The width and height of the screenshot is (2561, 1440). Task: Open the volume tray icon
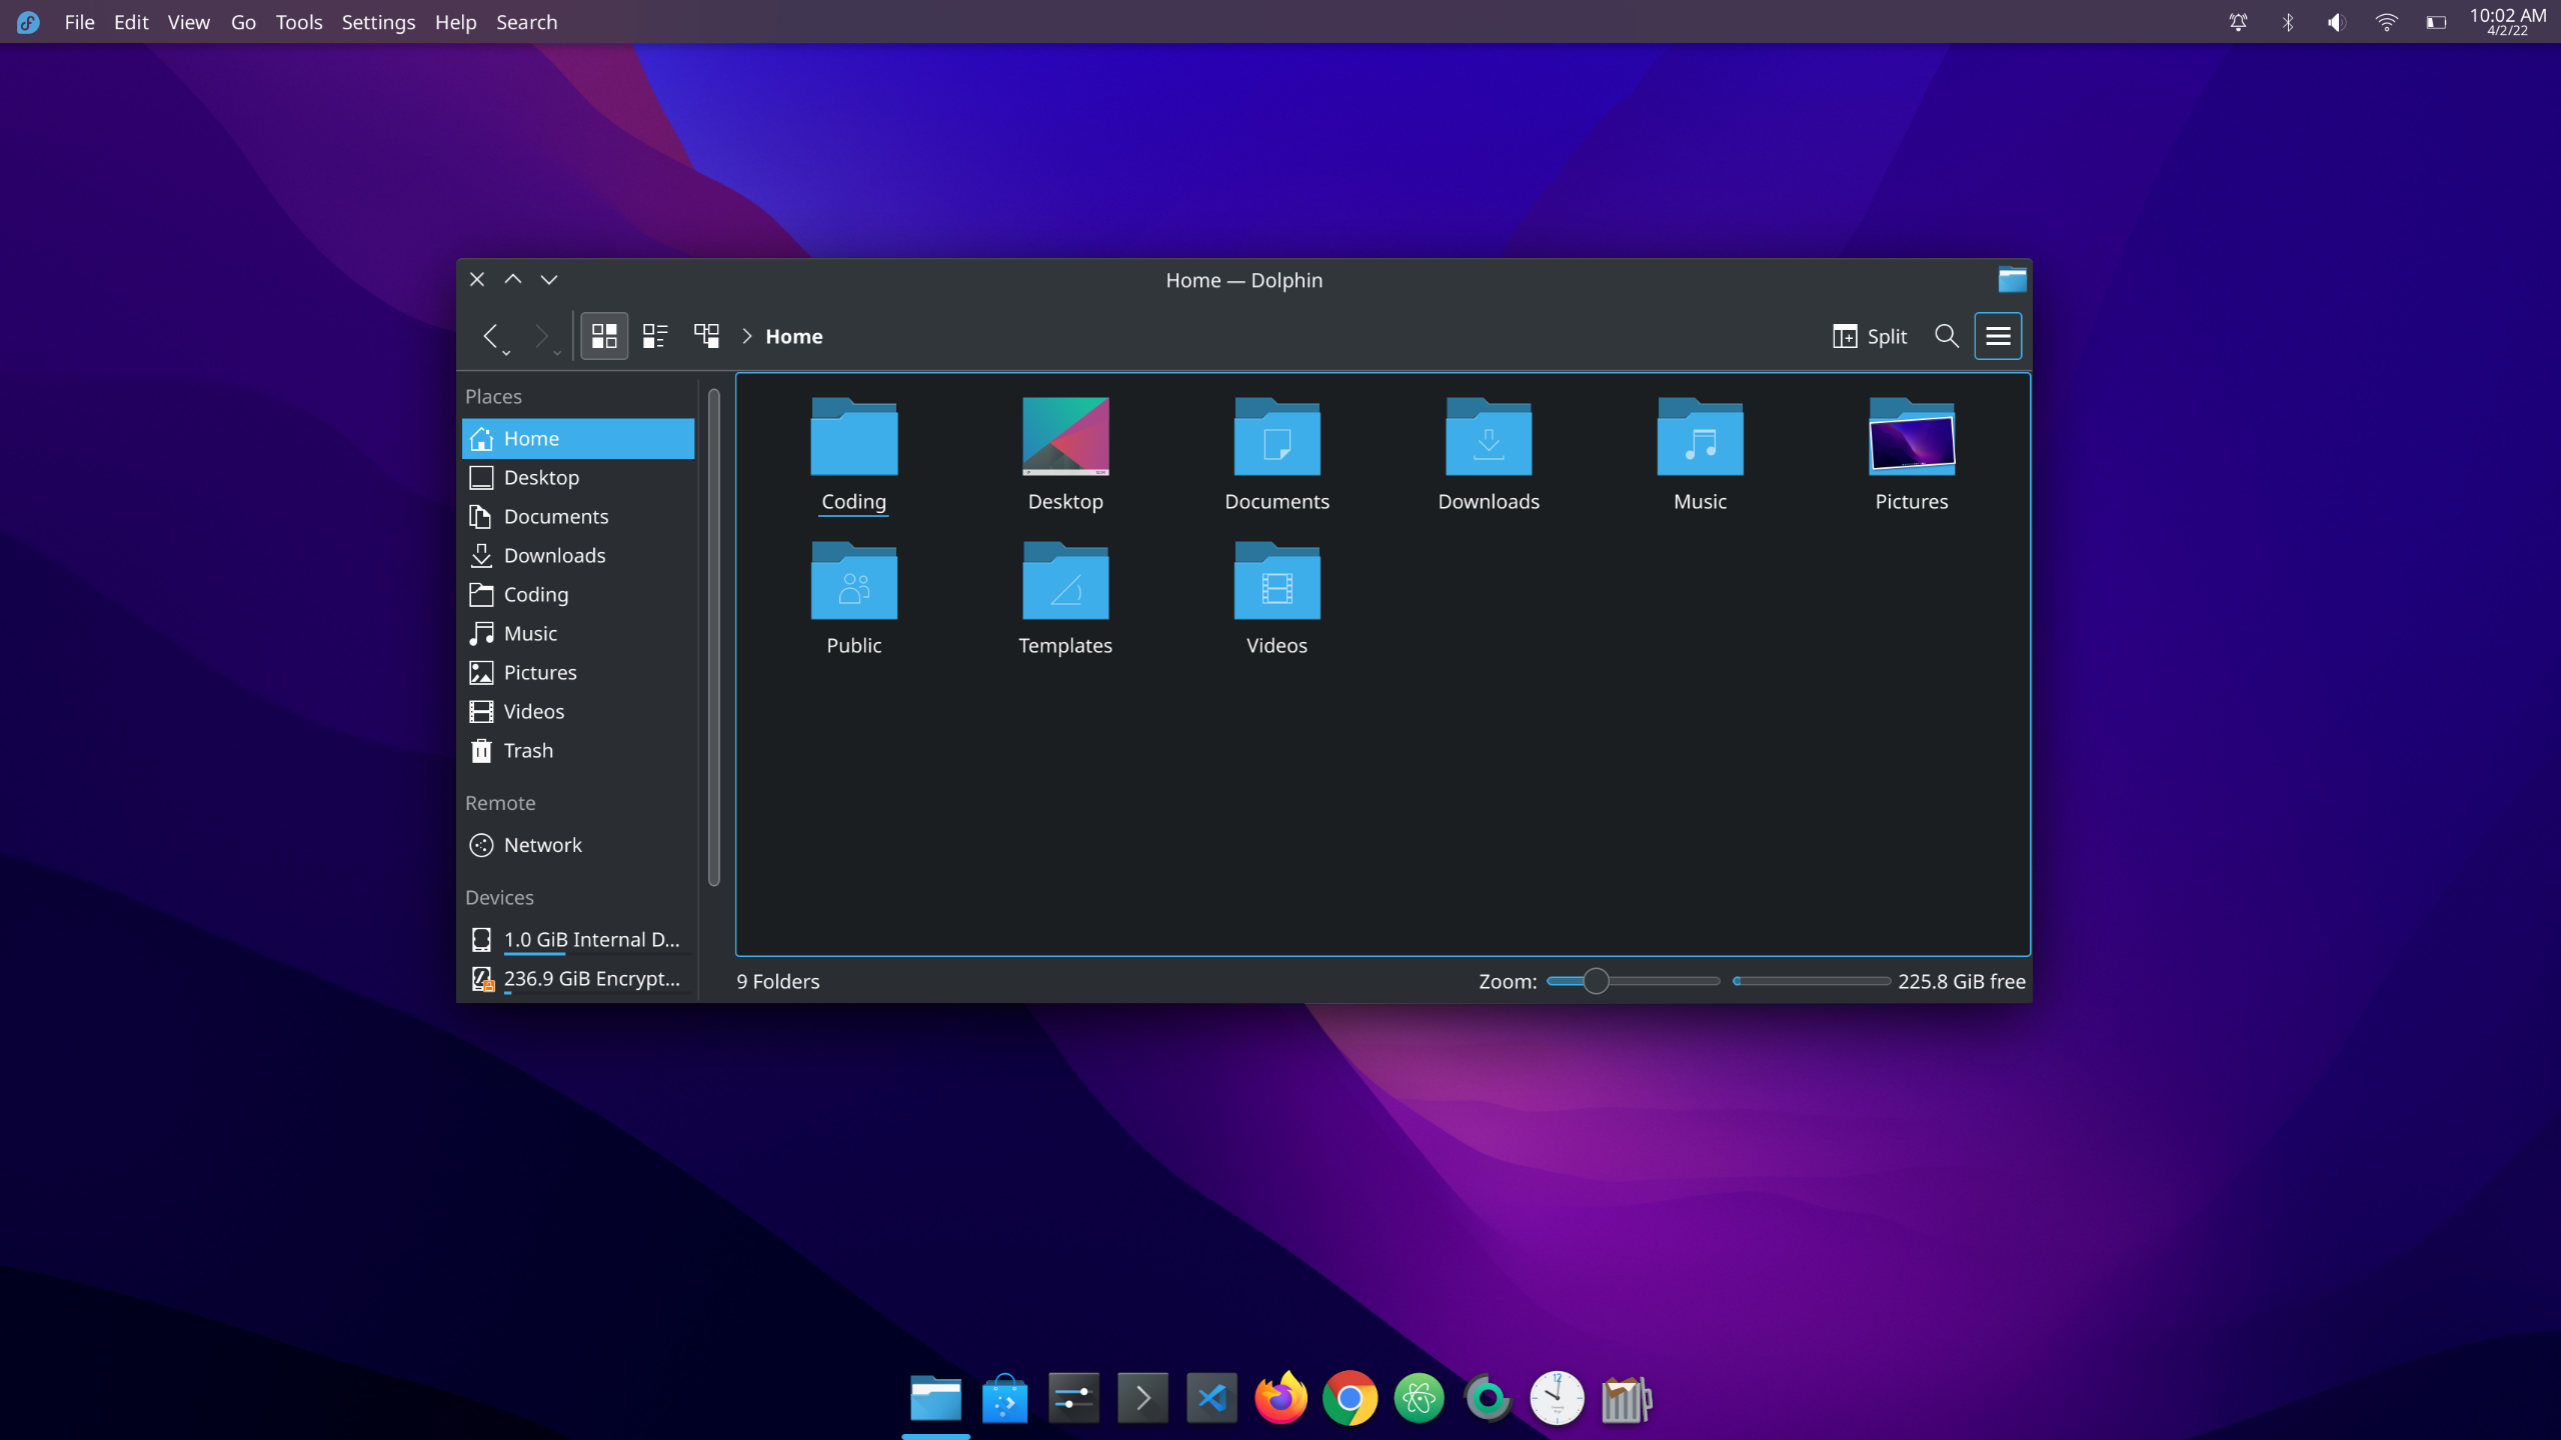pyautogui.click(x=2336, y=22)
